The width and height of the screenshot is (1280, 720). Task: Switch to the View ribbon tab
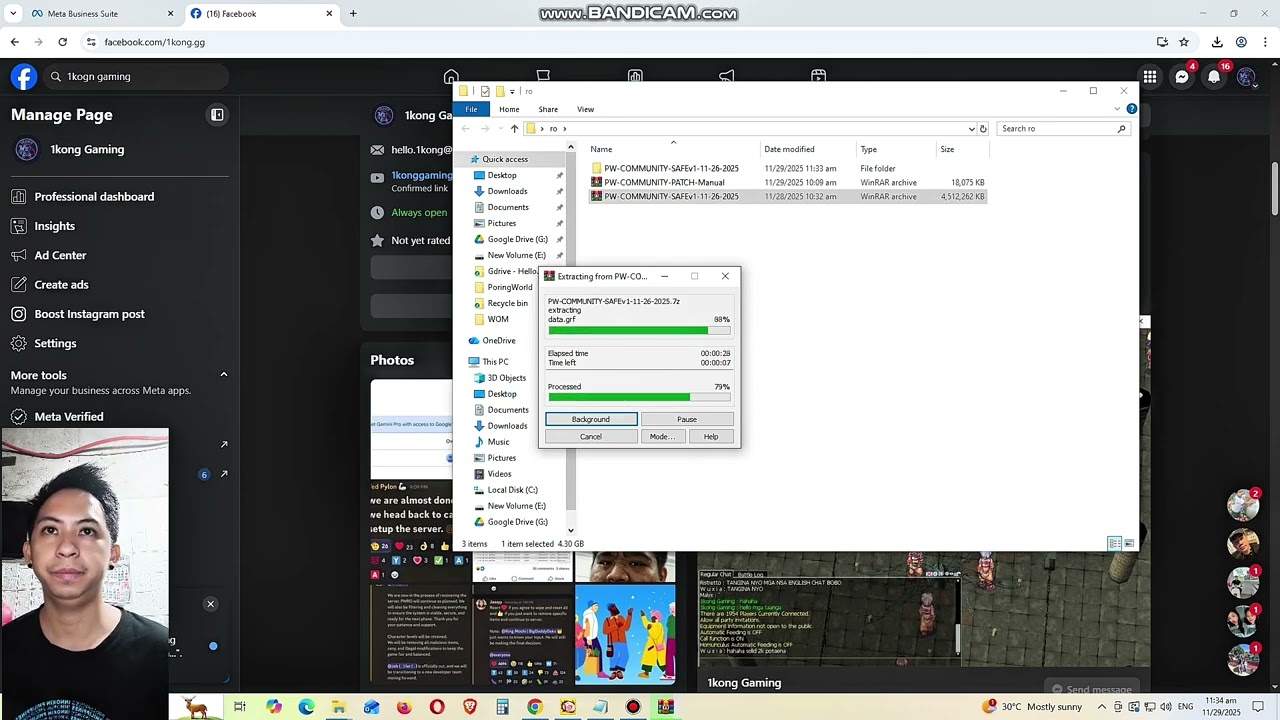click(x=585, y=109)
